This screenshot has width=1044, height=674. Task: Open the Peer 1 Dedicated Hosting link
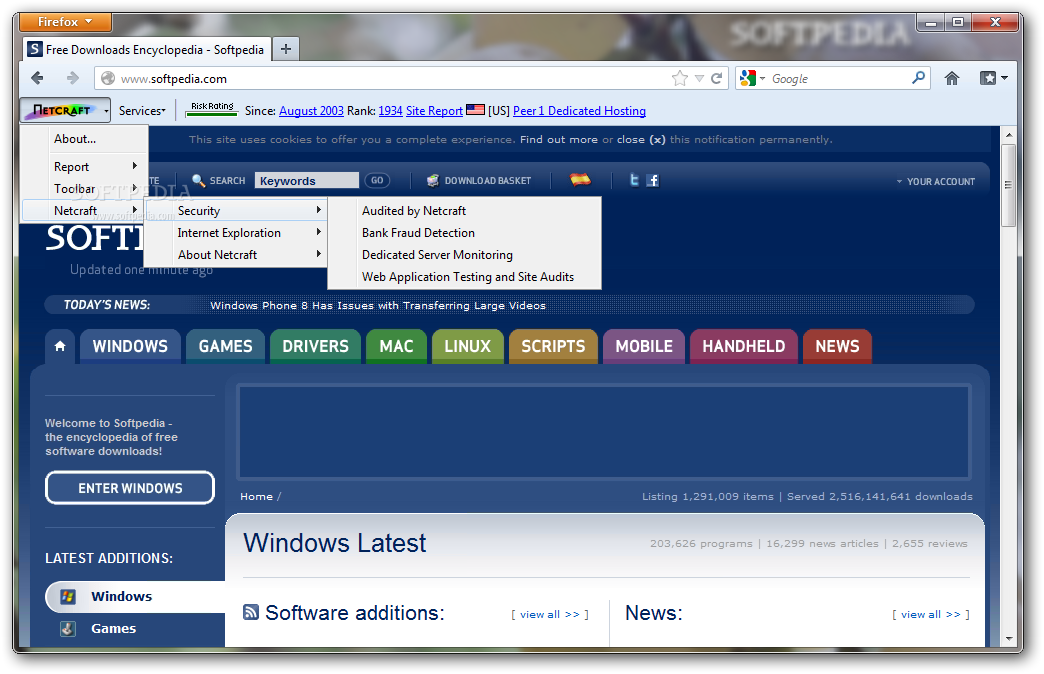[x=579, y=111]
